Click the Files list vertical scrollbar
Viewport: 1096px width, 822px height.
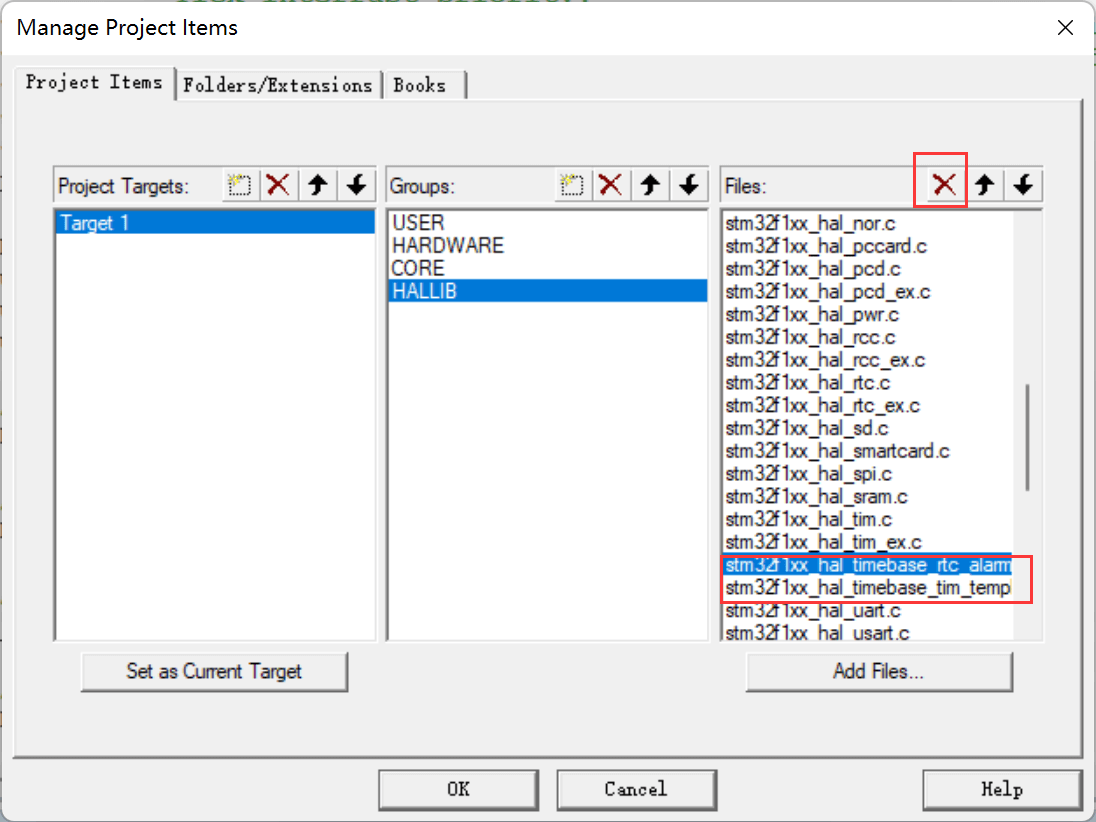tap(1027, 438)
